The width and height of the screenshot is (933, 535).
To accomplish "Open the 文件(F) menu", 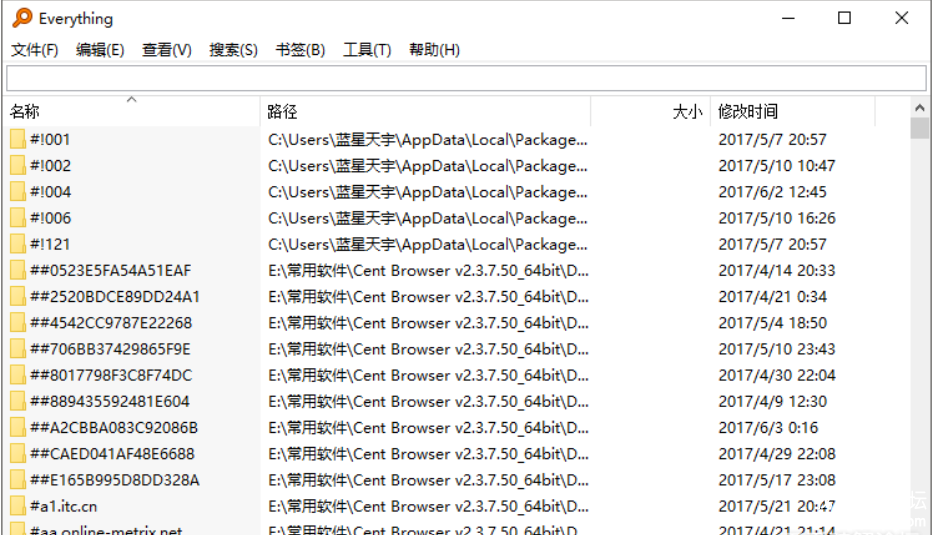I will (x=35, y=50).
